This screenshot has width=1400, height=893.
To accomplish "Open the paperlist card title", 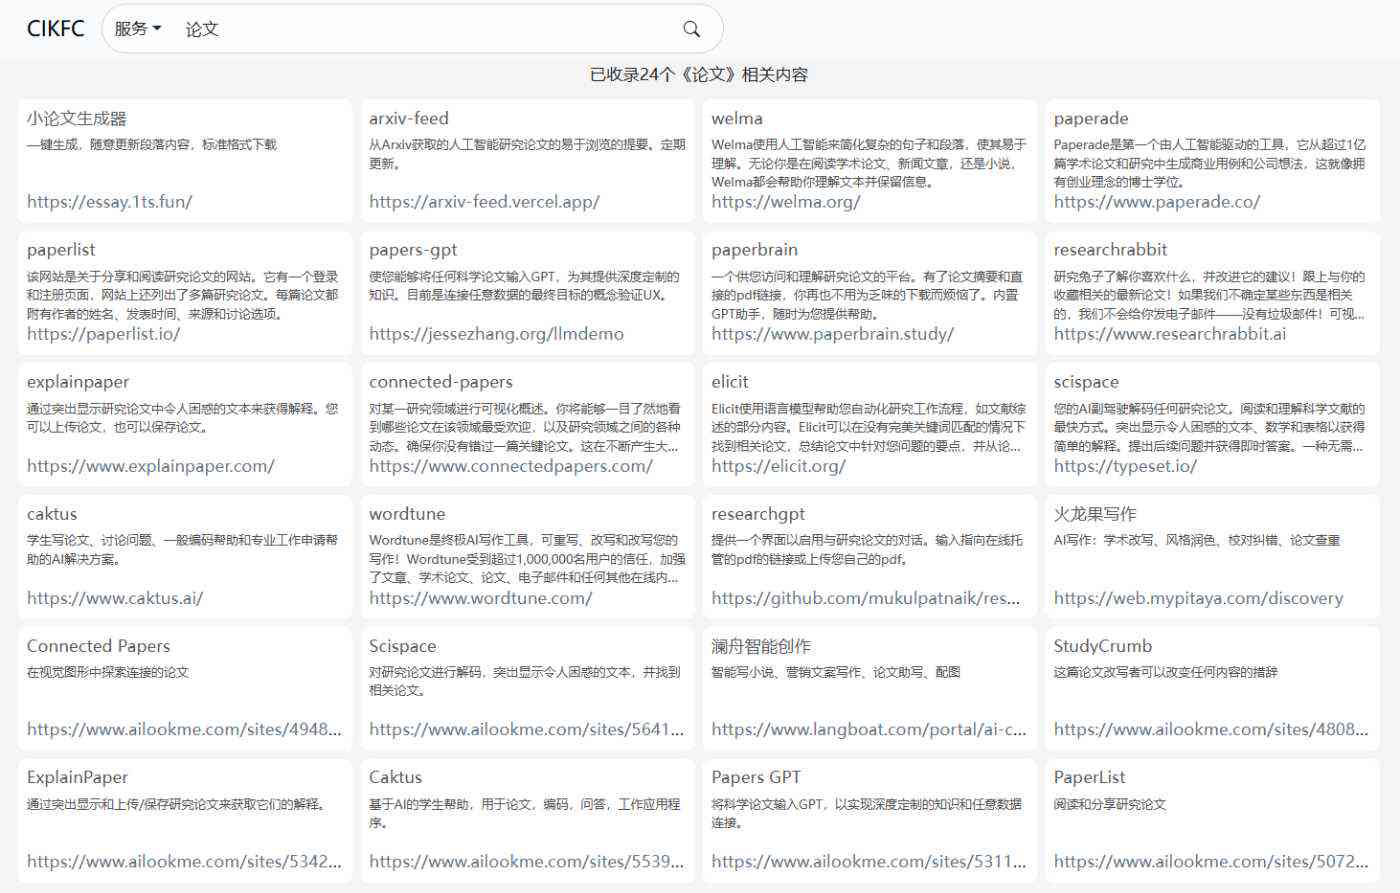I will 61,250.
